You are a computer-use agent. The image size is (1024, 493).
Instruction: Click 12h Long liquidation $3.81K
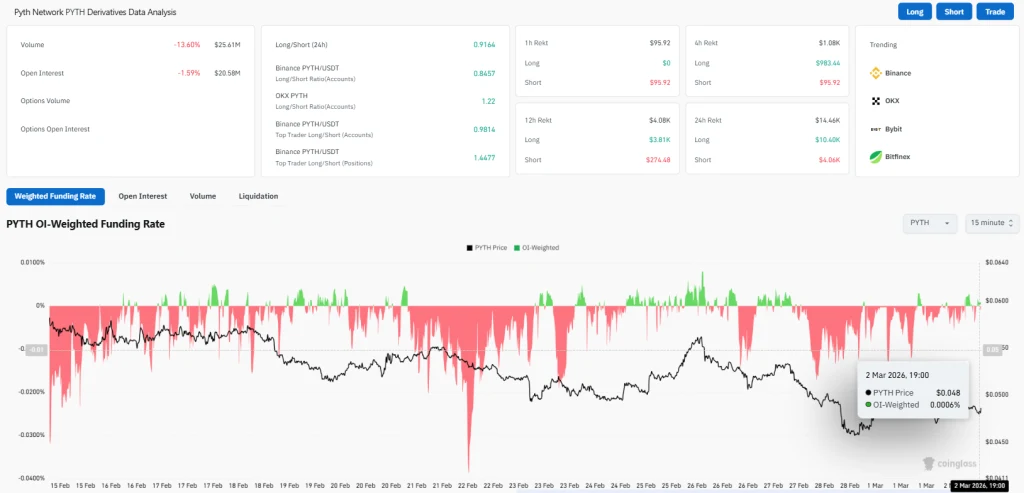pos(660,140)
